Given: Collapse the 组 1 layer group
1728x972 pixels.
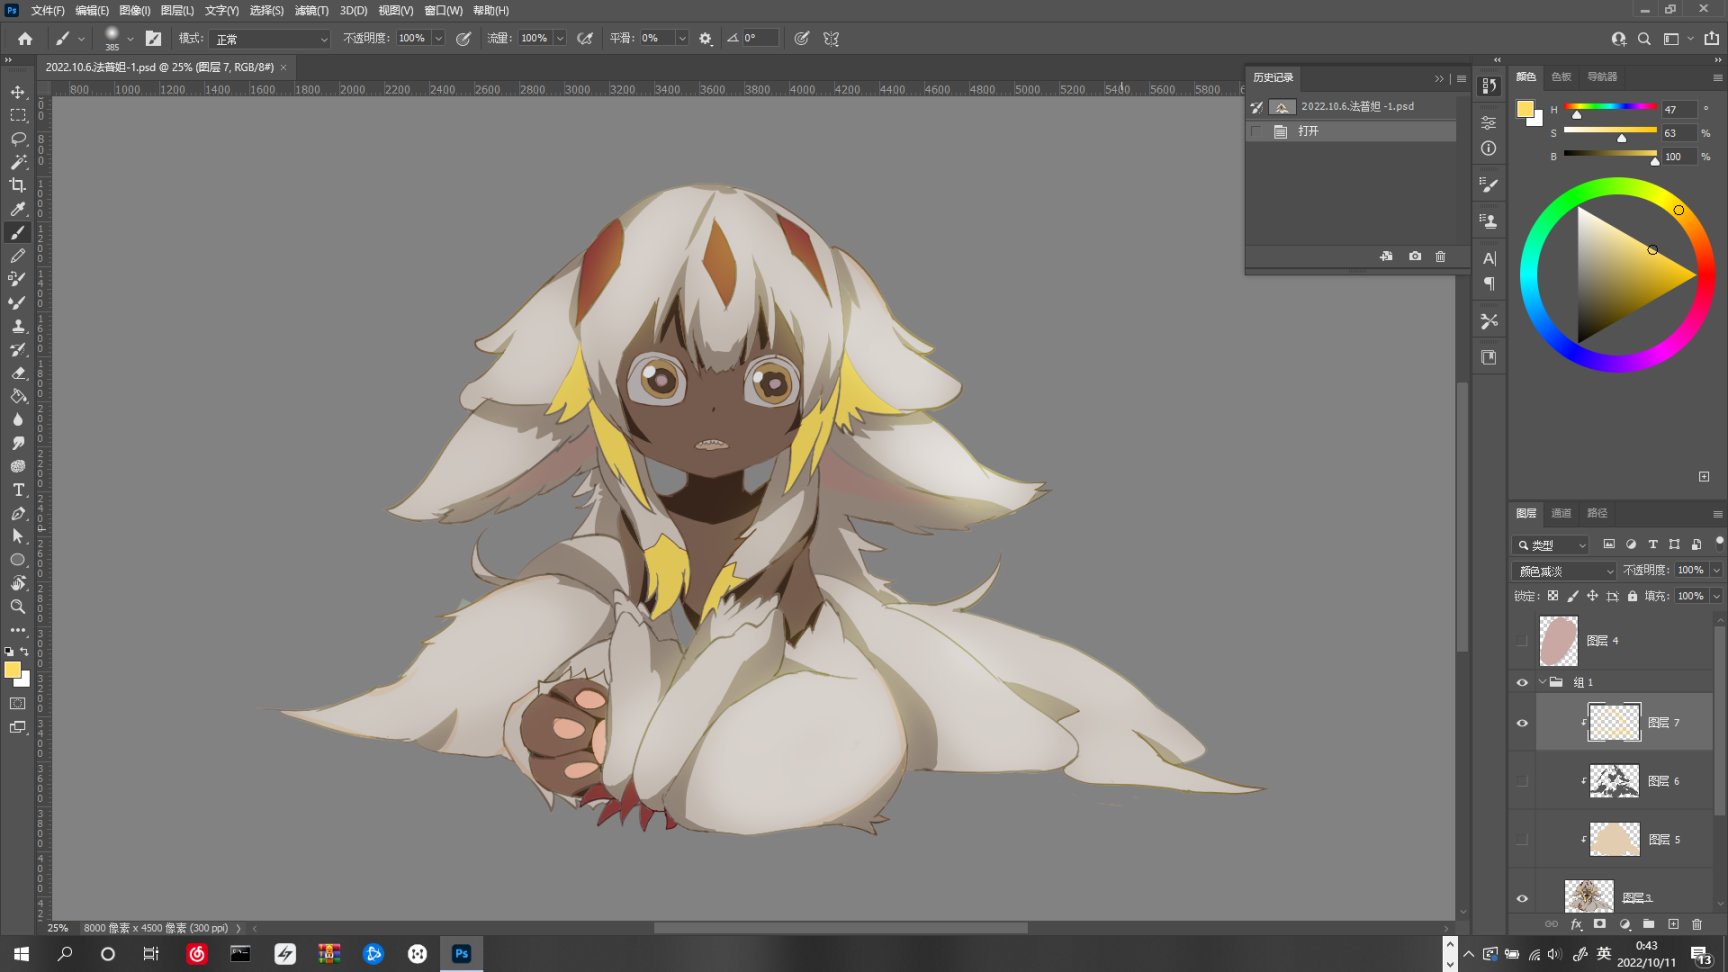Looking at the screenshot, I should (x=1542, y=682).
